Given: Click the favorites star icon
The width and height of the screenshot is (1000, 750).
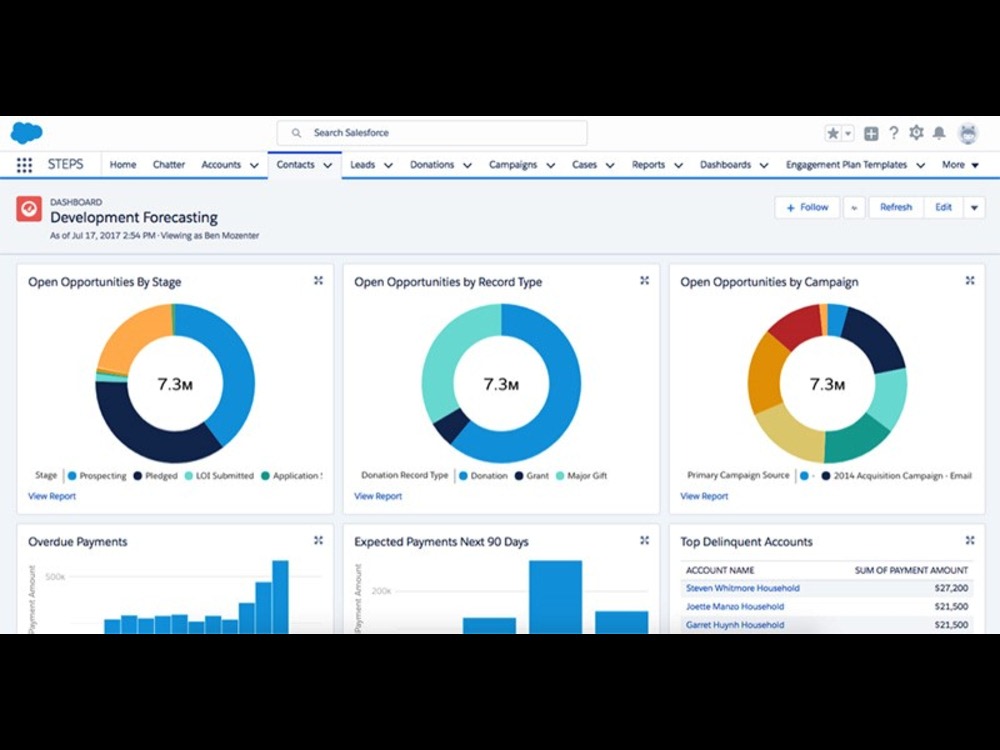Looking at the screenshot, I should click(x=832, y=133).
